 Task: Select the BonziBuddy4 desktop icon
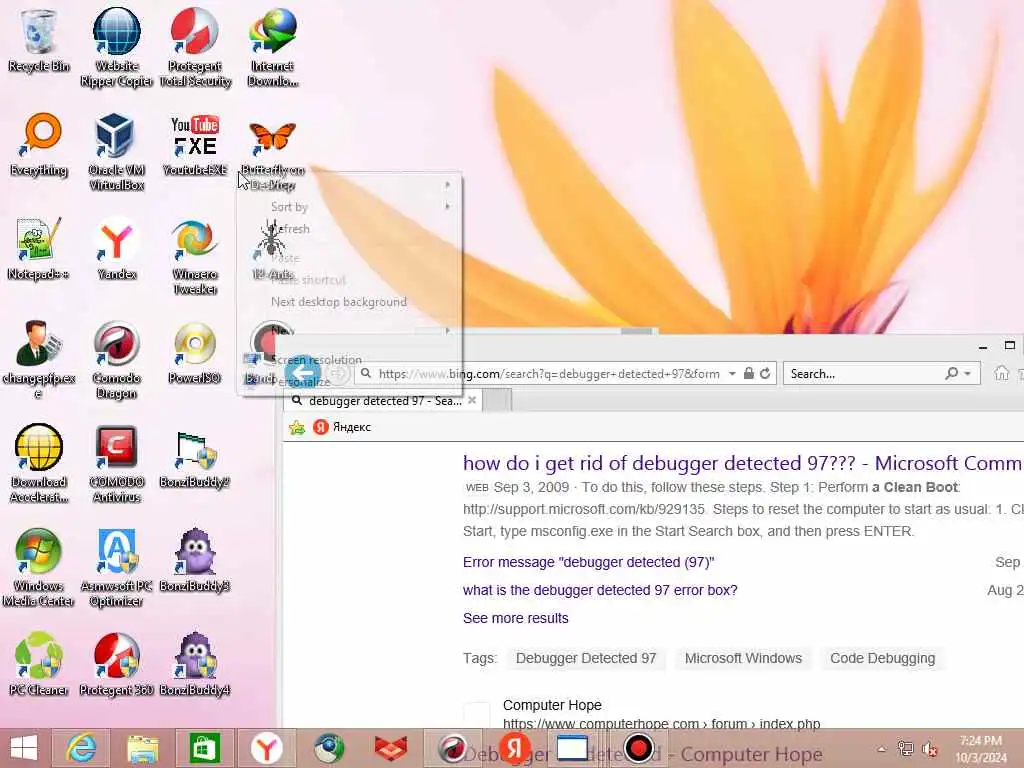(x=195, y=664)
